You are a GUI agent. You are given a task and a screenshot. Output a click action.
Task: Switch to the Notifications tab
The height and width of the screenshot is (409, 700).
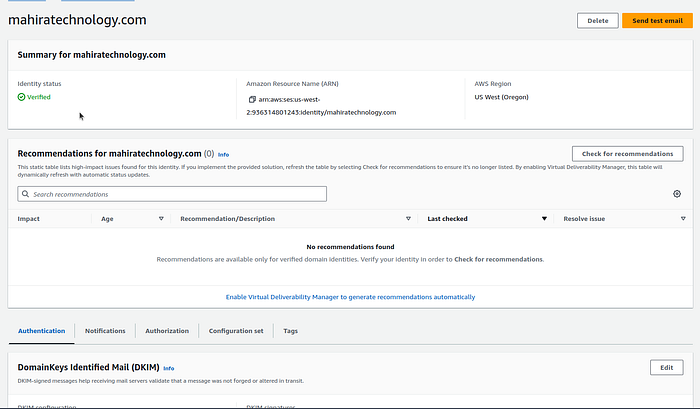click(x=105, y=331)
